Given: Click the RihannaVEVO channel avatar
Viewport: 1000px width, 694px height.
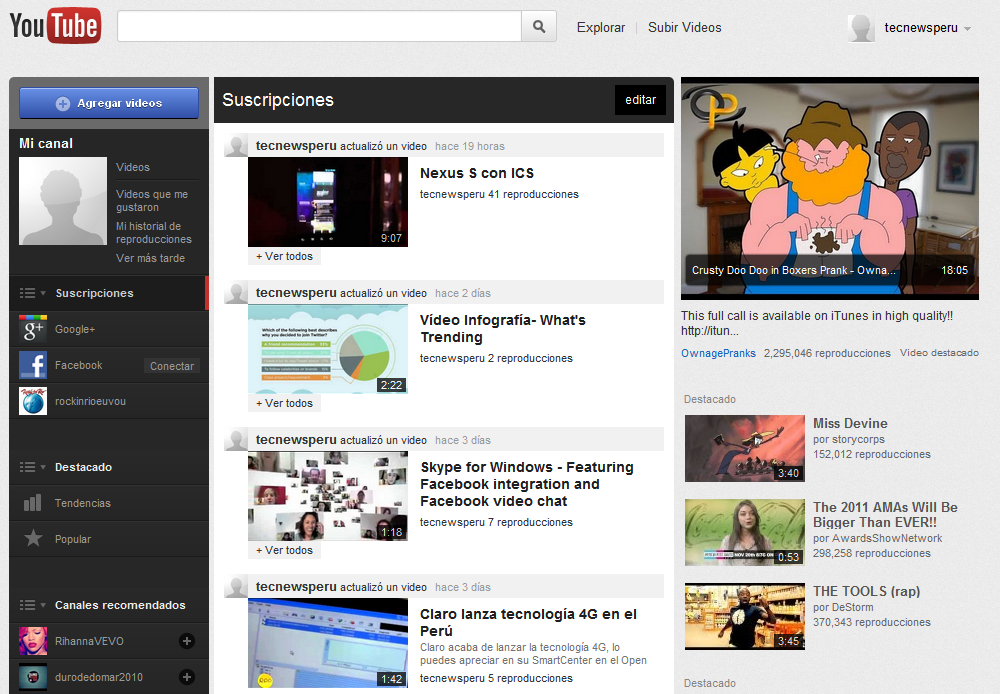Looking at the screenshot, I should coord(33,641).
